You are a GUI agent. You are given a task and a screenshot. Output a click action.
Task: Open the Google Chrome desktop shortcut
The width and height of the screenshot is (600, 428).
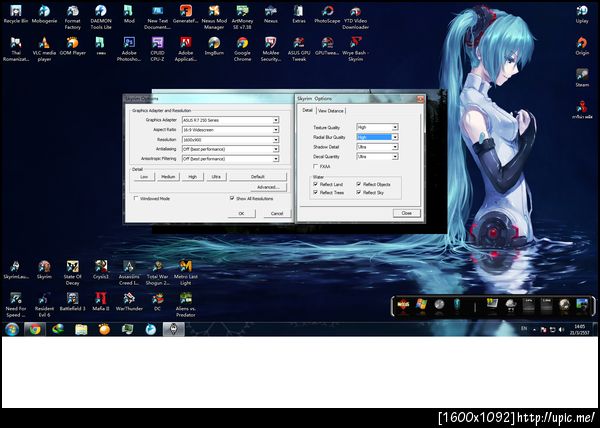[x=242, y=49]
